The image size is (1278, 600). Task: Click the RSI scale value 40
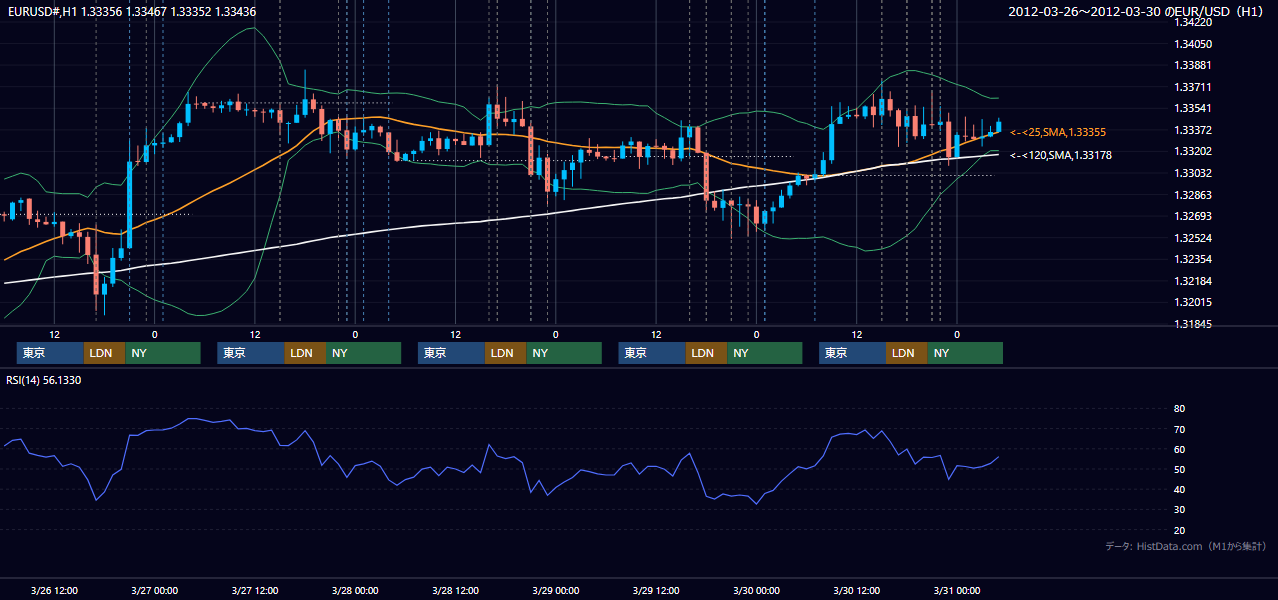(1179, 489)
